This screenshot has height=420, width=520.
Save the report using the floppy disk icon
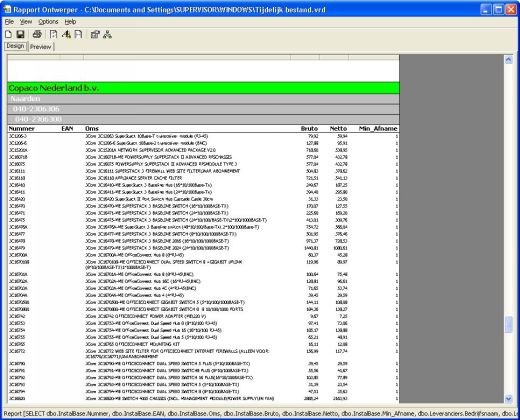pos(21,34)
